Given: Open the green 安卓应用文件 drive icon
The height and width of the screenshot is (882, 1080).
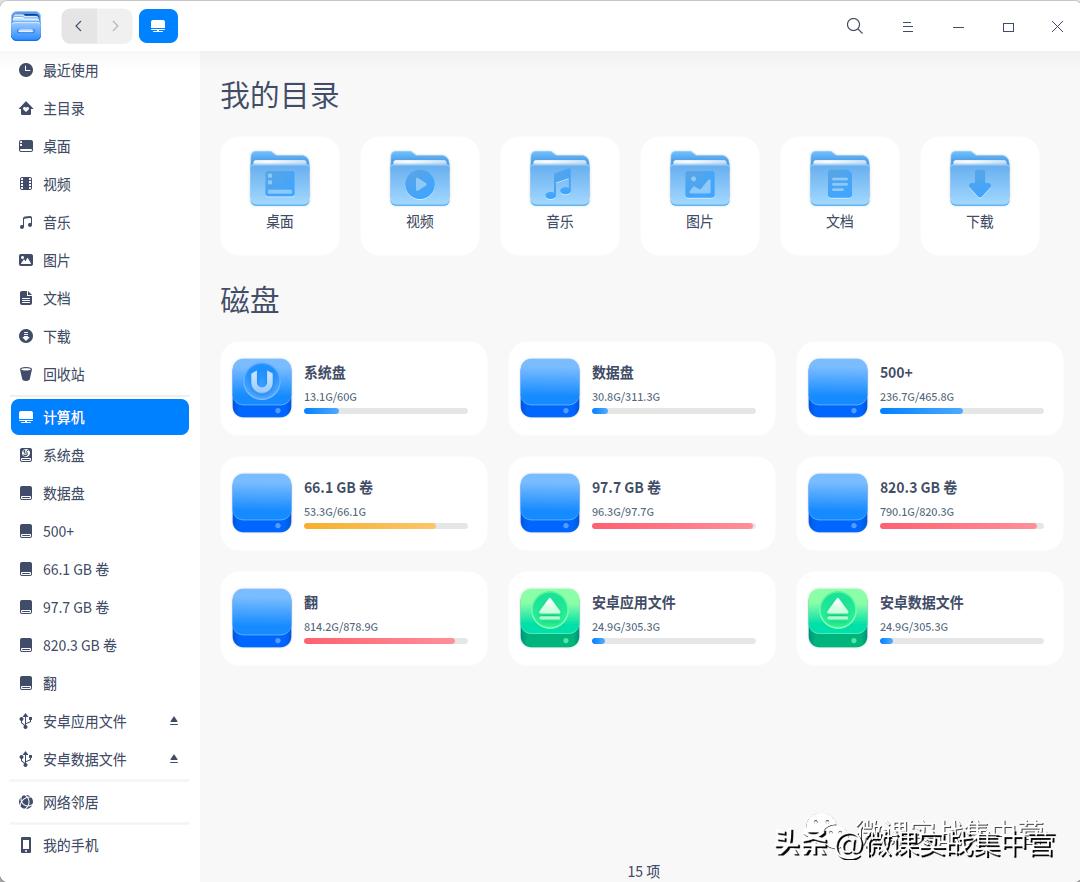Looking at the screenshot, I should point(549,618).
